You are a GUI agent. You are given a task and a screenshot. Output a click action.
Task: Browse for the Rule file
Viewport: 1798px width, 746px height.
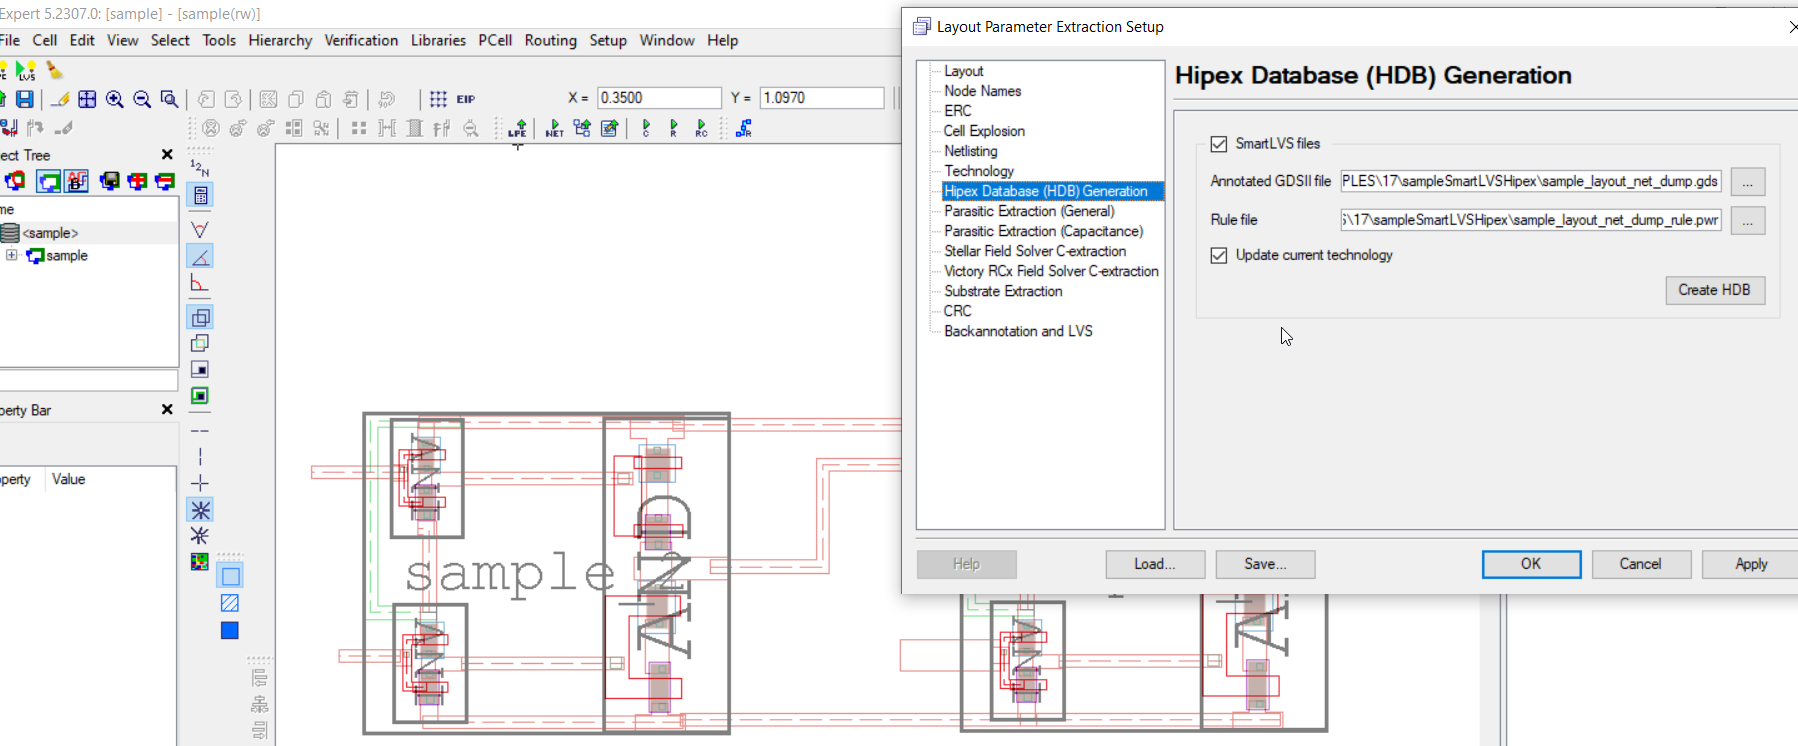(1747, 221)
